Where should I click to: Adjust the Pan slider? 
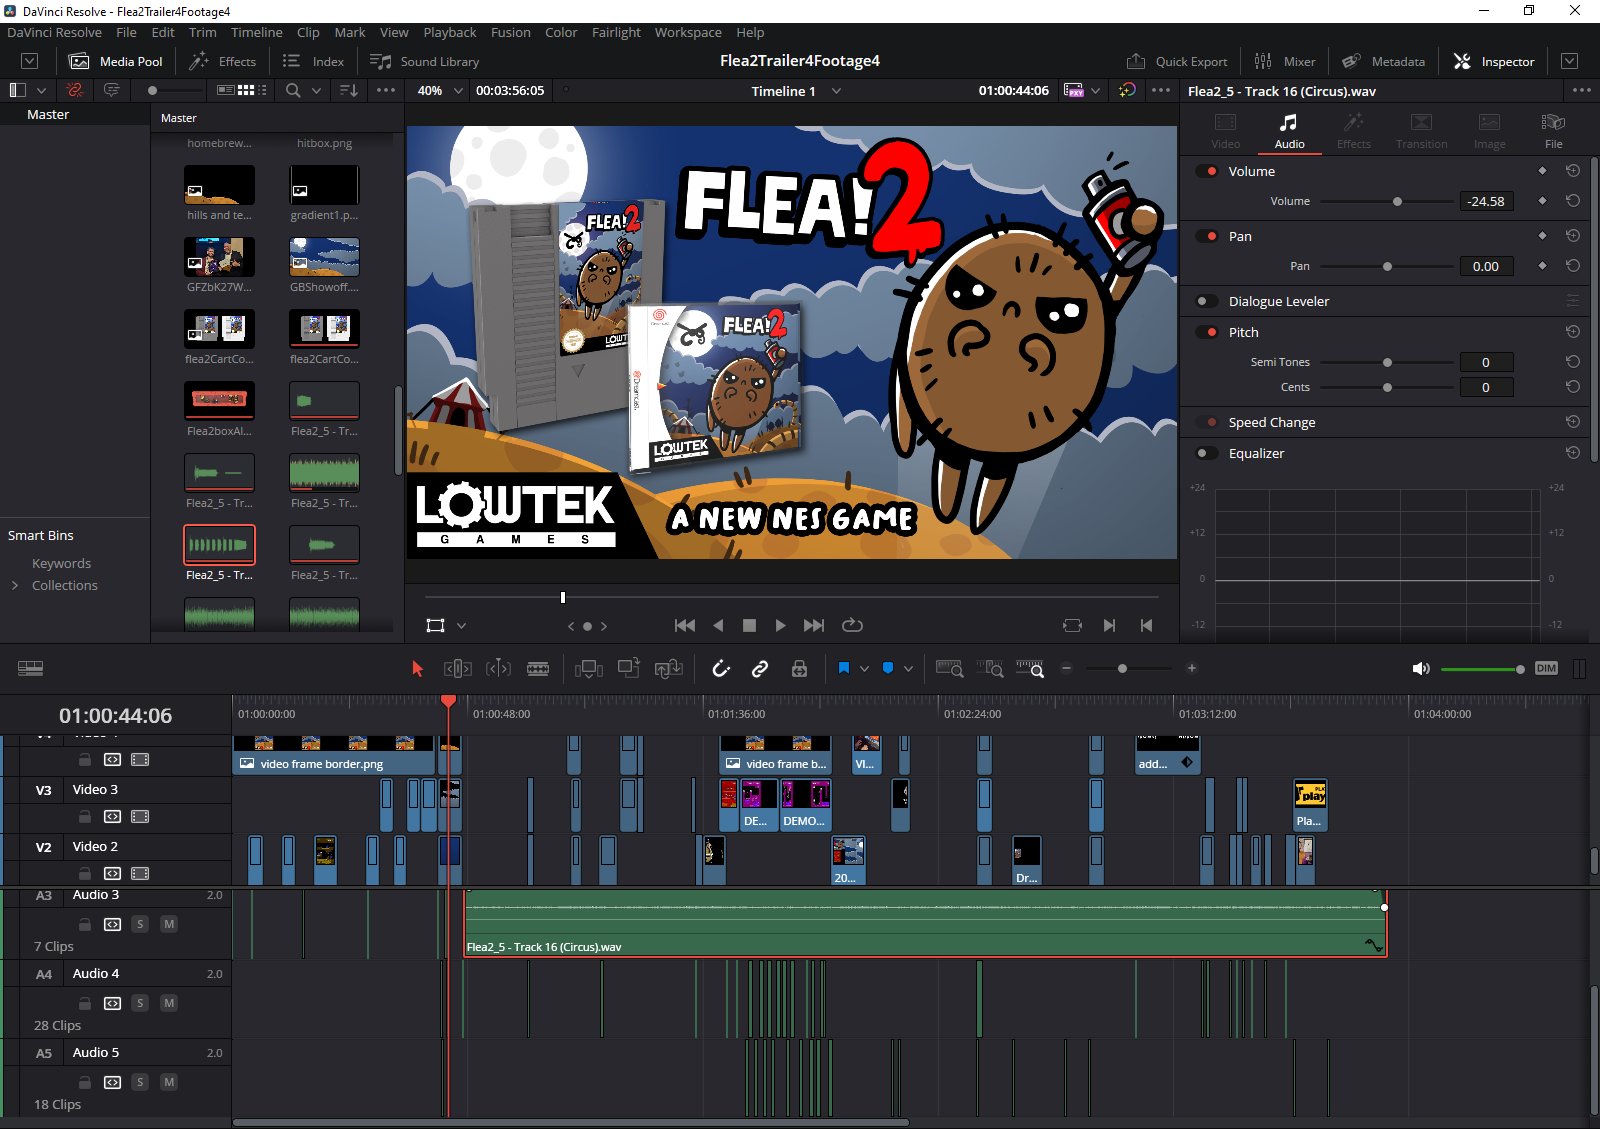tap(1387, 266)
